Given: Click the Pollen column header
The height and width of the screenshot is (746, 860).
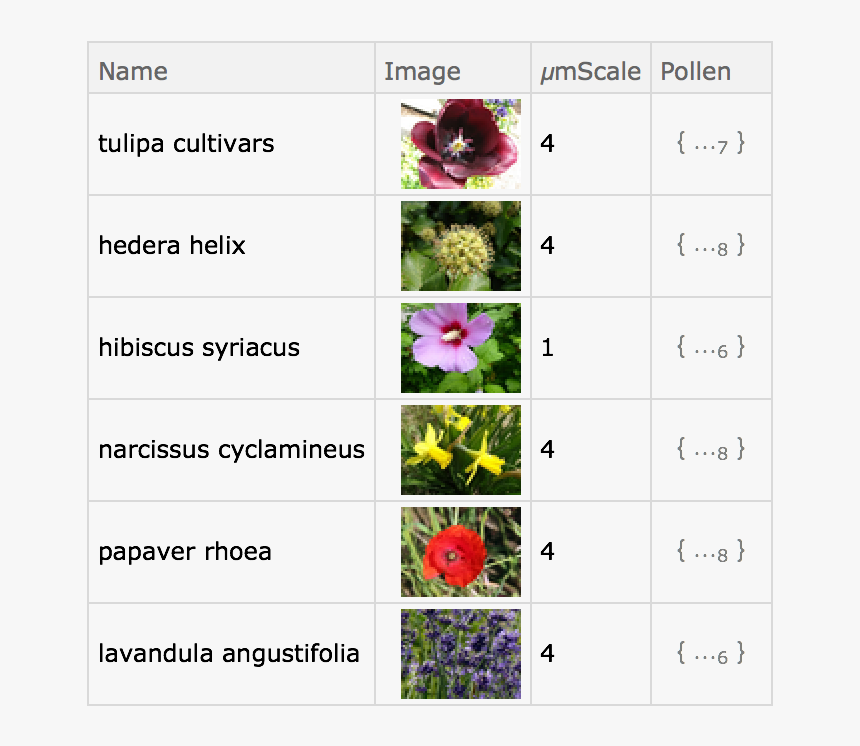Looking at the screenshot, I should [x=695, y=72].
